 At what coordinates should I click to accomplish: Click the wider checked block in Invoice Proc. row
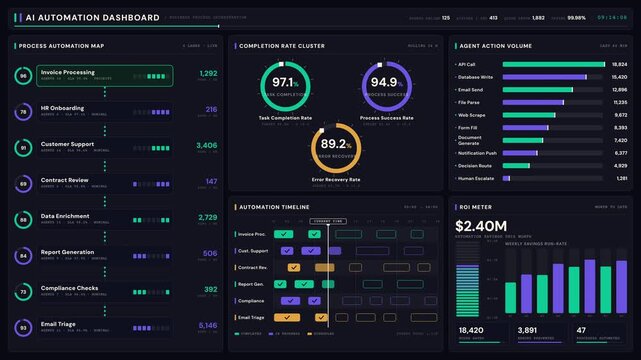[x=283, y=234]
